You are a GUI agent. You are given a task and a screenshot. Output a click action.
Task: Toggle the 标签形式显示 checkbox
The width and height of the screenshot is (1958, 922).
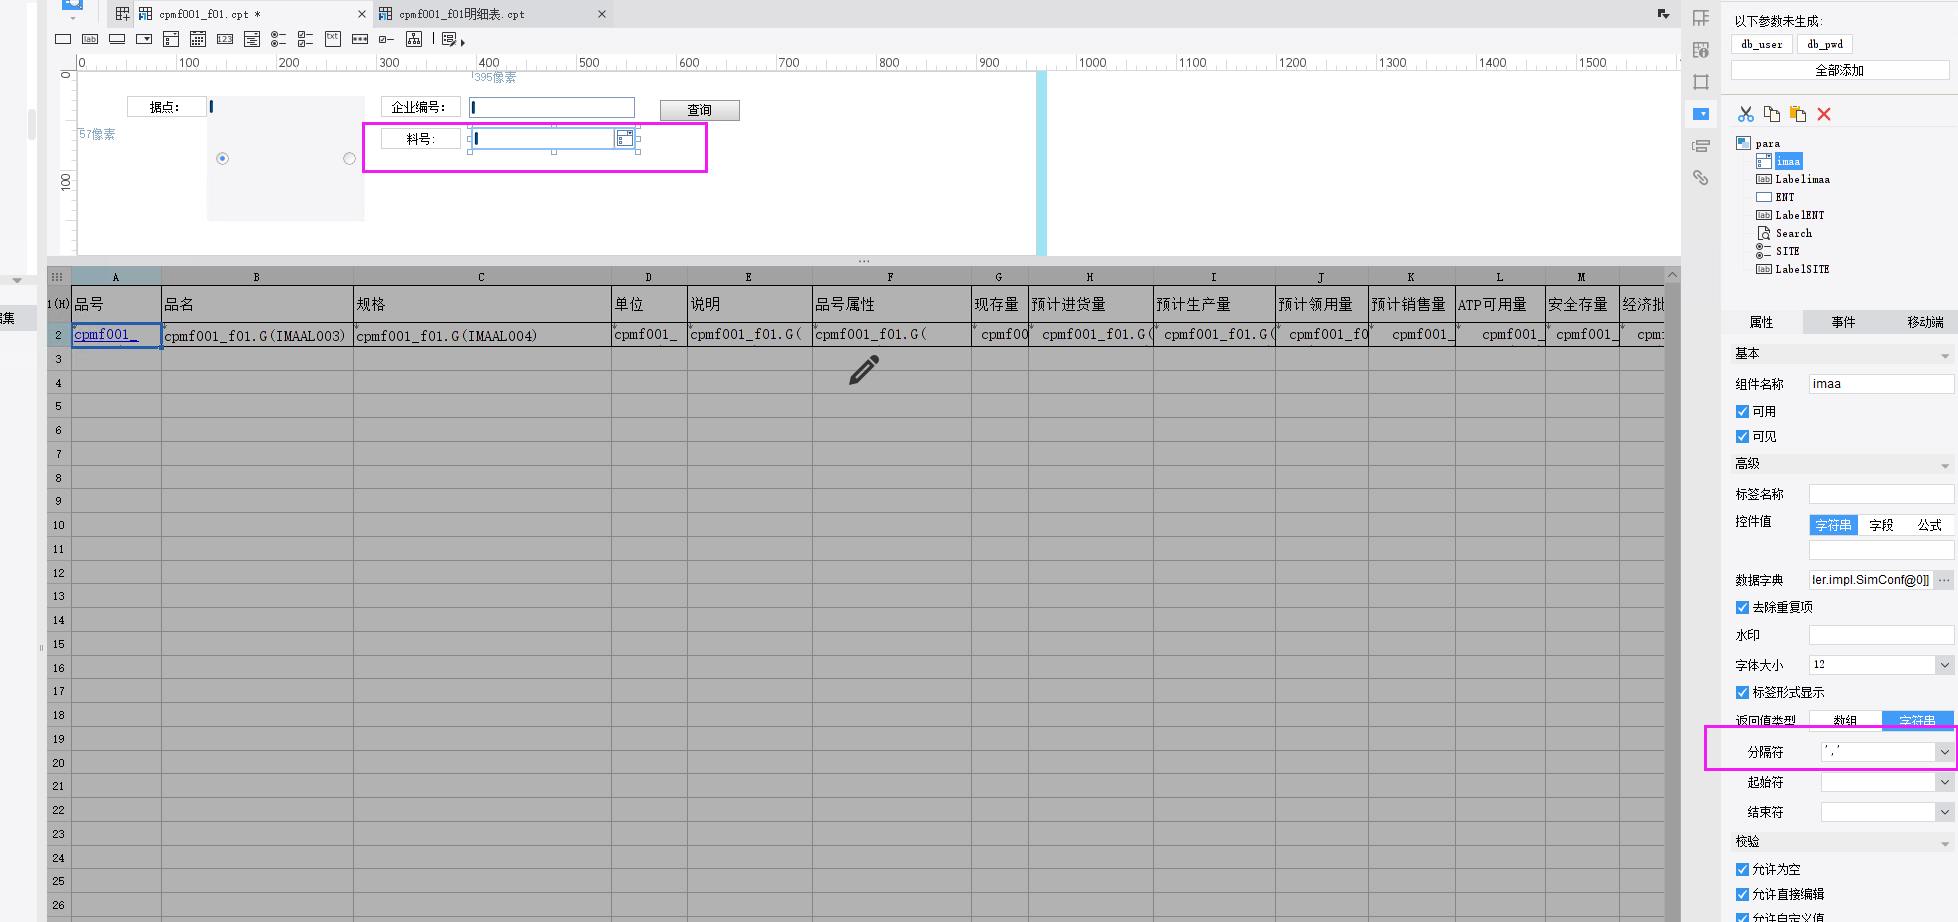click(1742, 693)
